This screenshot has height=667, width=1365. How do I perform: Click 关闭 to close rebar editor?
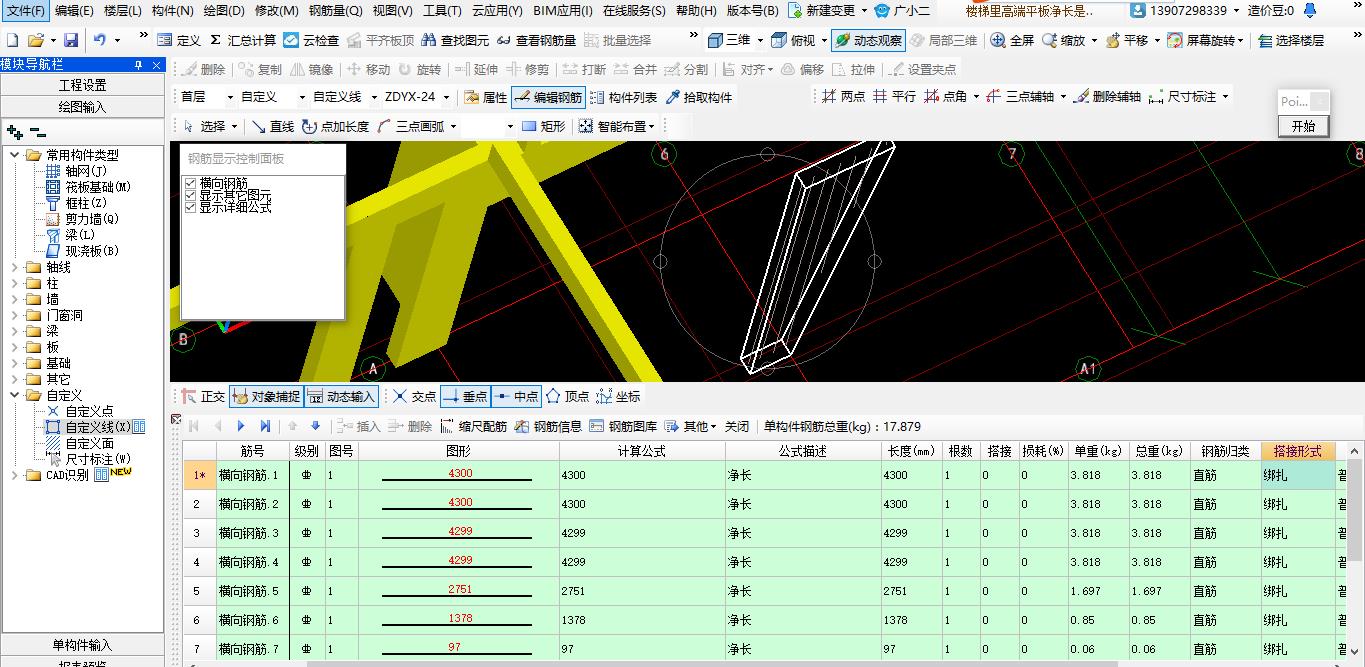[x=737, y=426]
